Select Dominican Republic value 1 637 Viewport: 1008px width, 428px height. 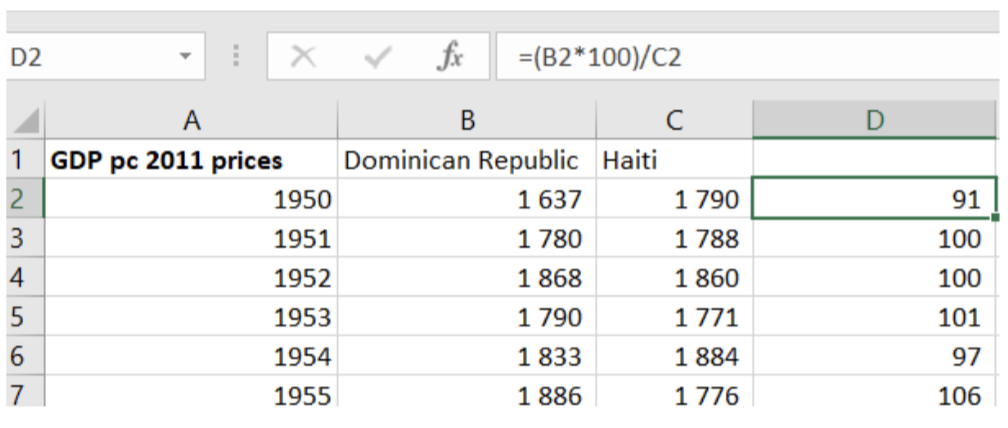pyautogui.click(x=467, y=199)
